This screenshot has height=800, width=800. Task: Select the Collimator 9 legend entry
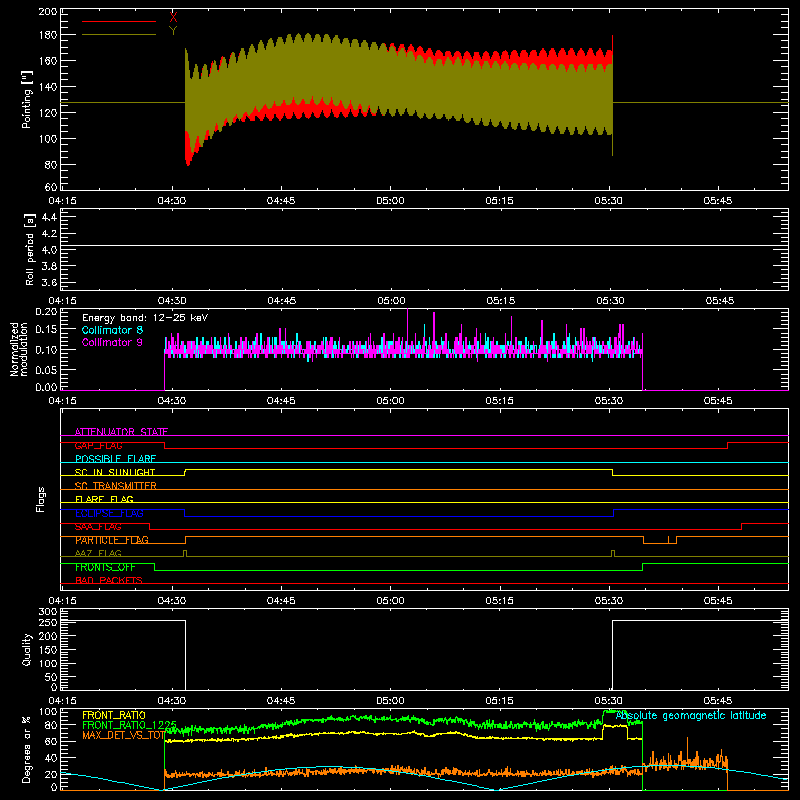click(112, 342)
